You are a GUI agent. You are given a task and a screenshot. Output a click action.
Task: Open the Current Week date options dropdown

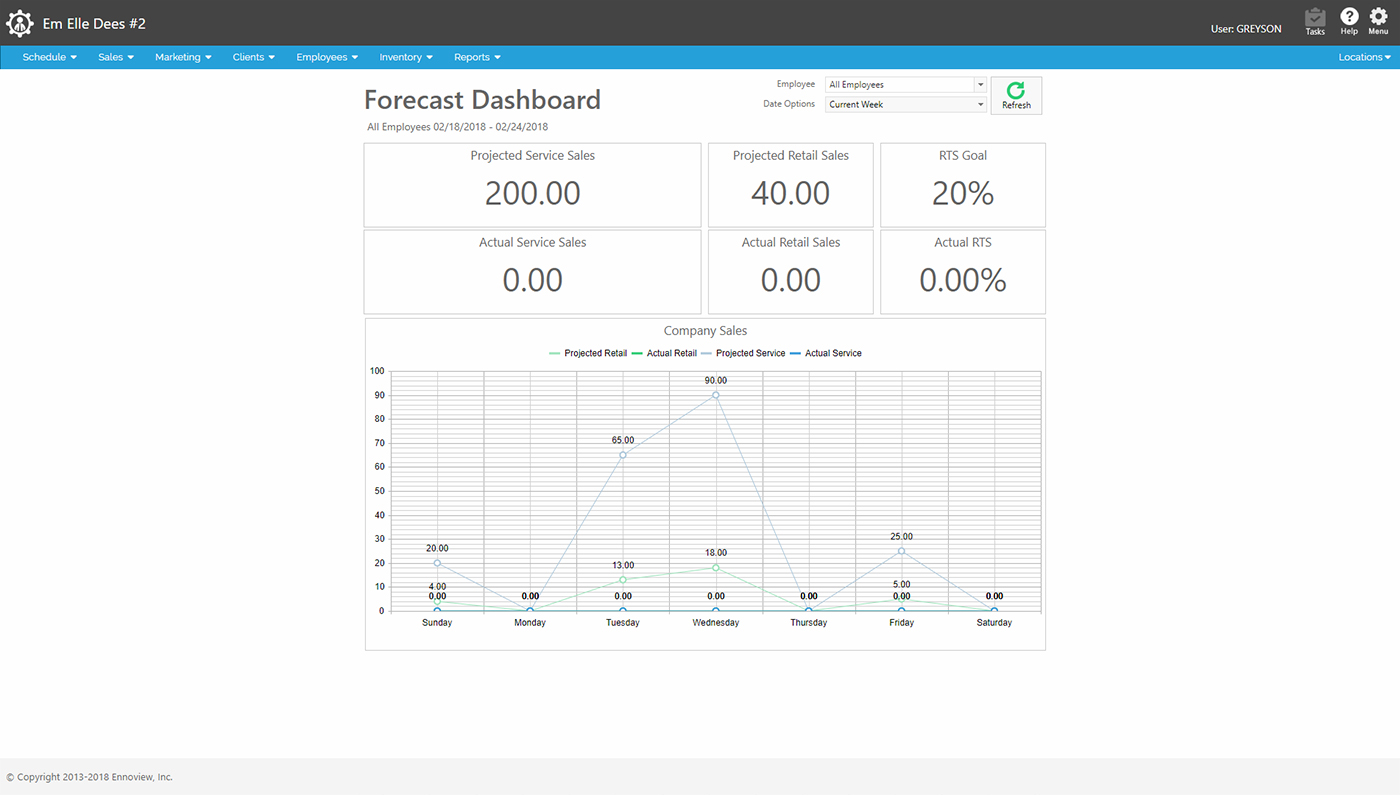coord(906,104)
